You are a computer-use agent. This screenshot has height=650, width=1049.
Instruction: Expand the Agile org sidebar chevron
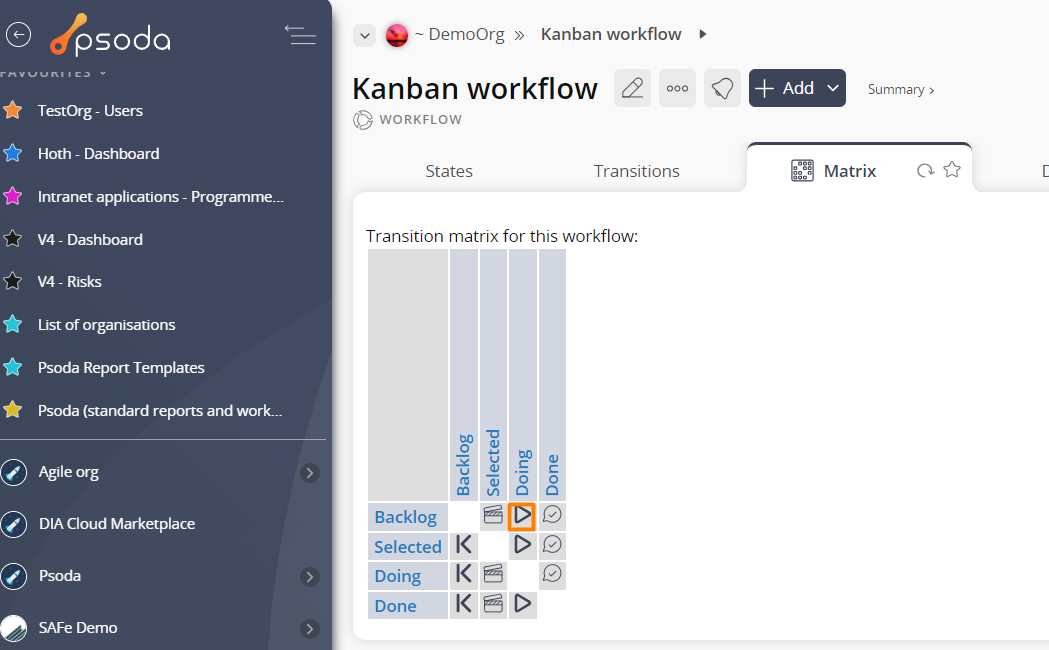click(x=309, y=473)
